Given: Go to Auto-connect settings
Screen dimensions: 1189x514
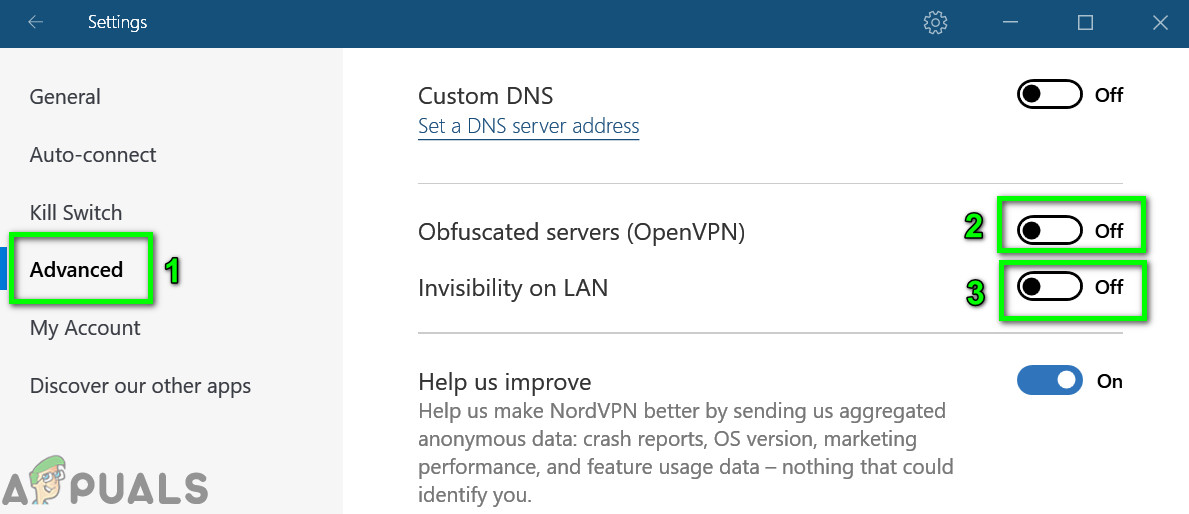Looking at the screenshot, I should pyautogui.click(x=93, y=155).
